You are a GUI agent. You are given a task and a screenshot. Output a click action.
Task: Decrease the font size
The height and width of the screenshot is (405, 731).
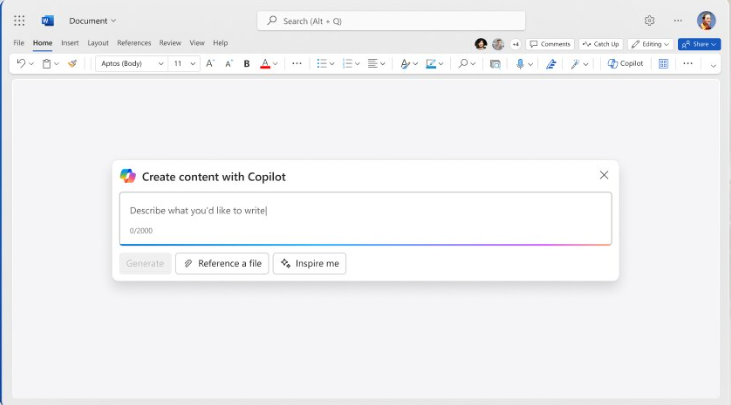click(228, 63)
